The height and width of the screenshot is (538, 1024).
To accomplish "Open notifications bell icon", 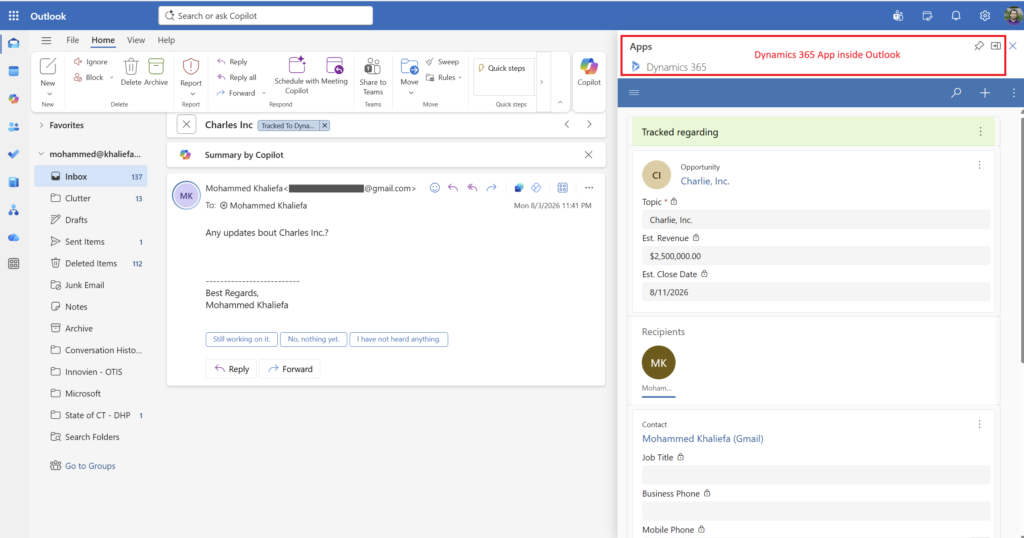I will click(x=955, y=16).
